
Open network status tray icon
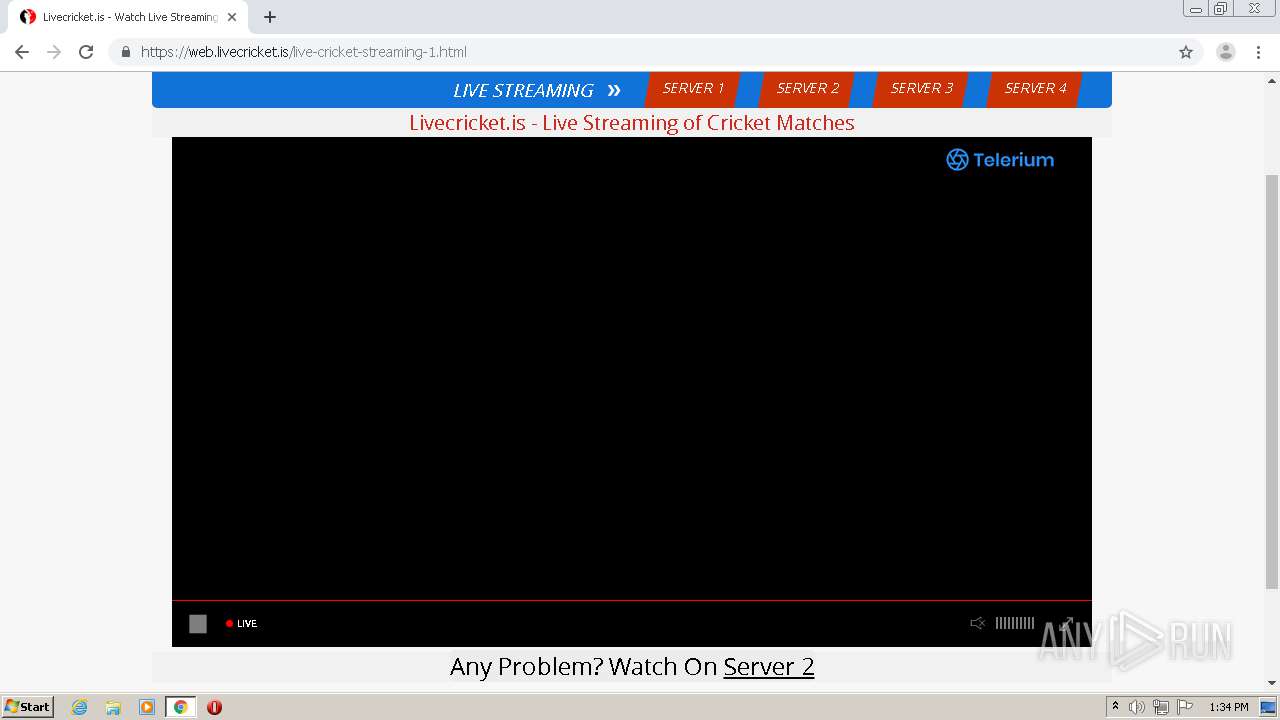1161,707
